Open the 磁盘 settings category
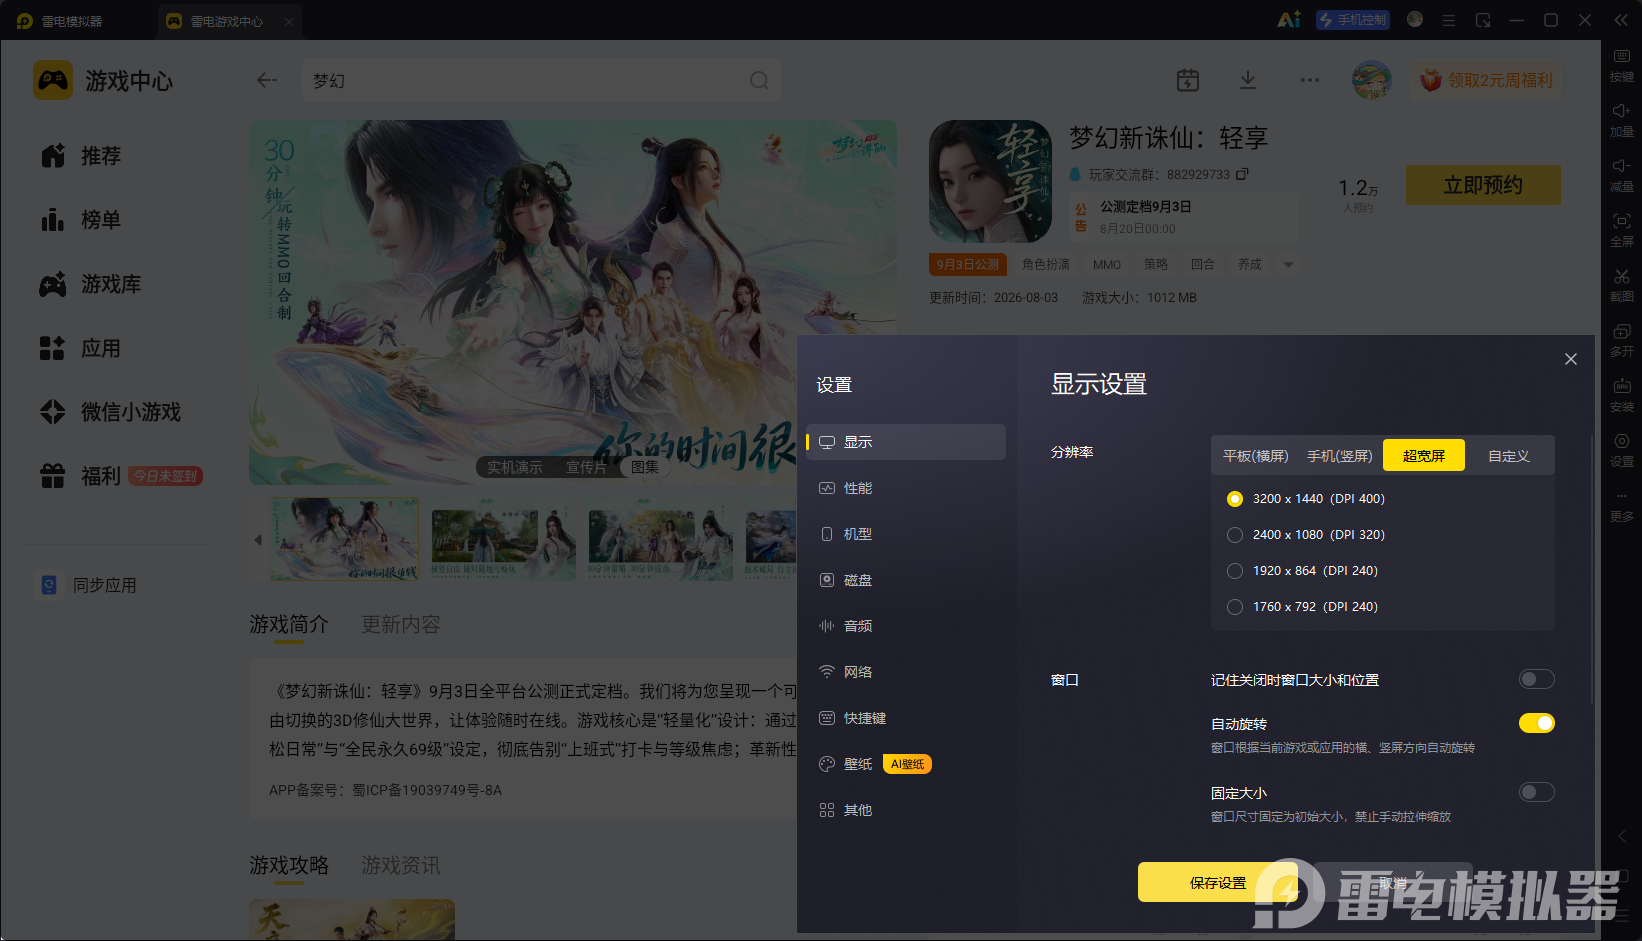Viewport: 1642px width, 941px height. coord(906,580)
